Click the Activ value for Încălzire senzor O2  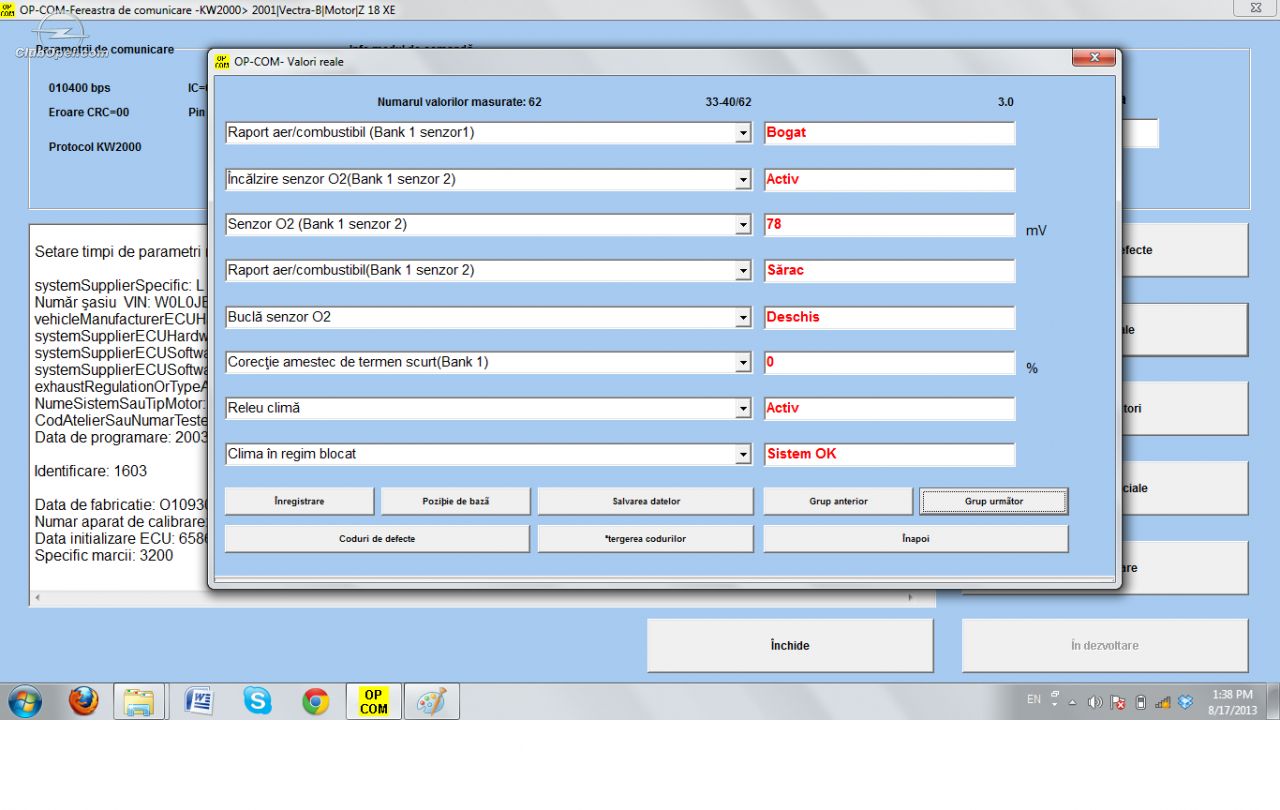click(889, 180)
